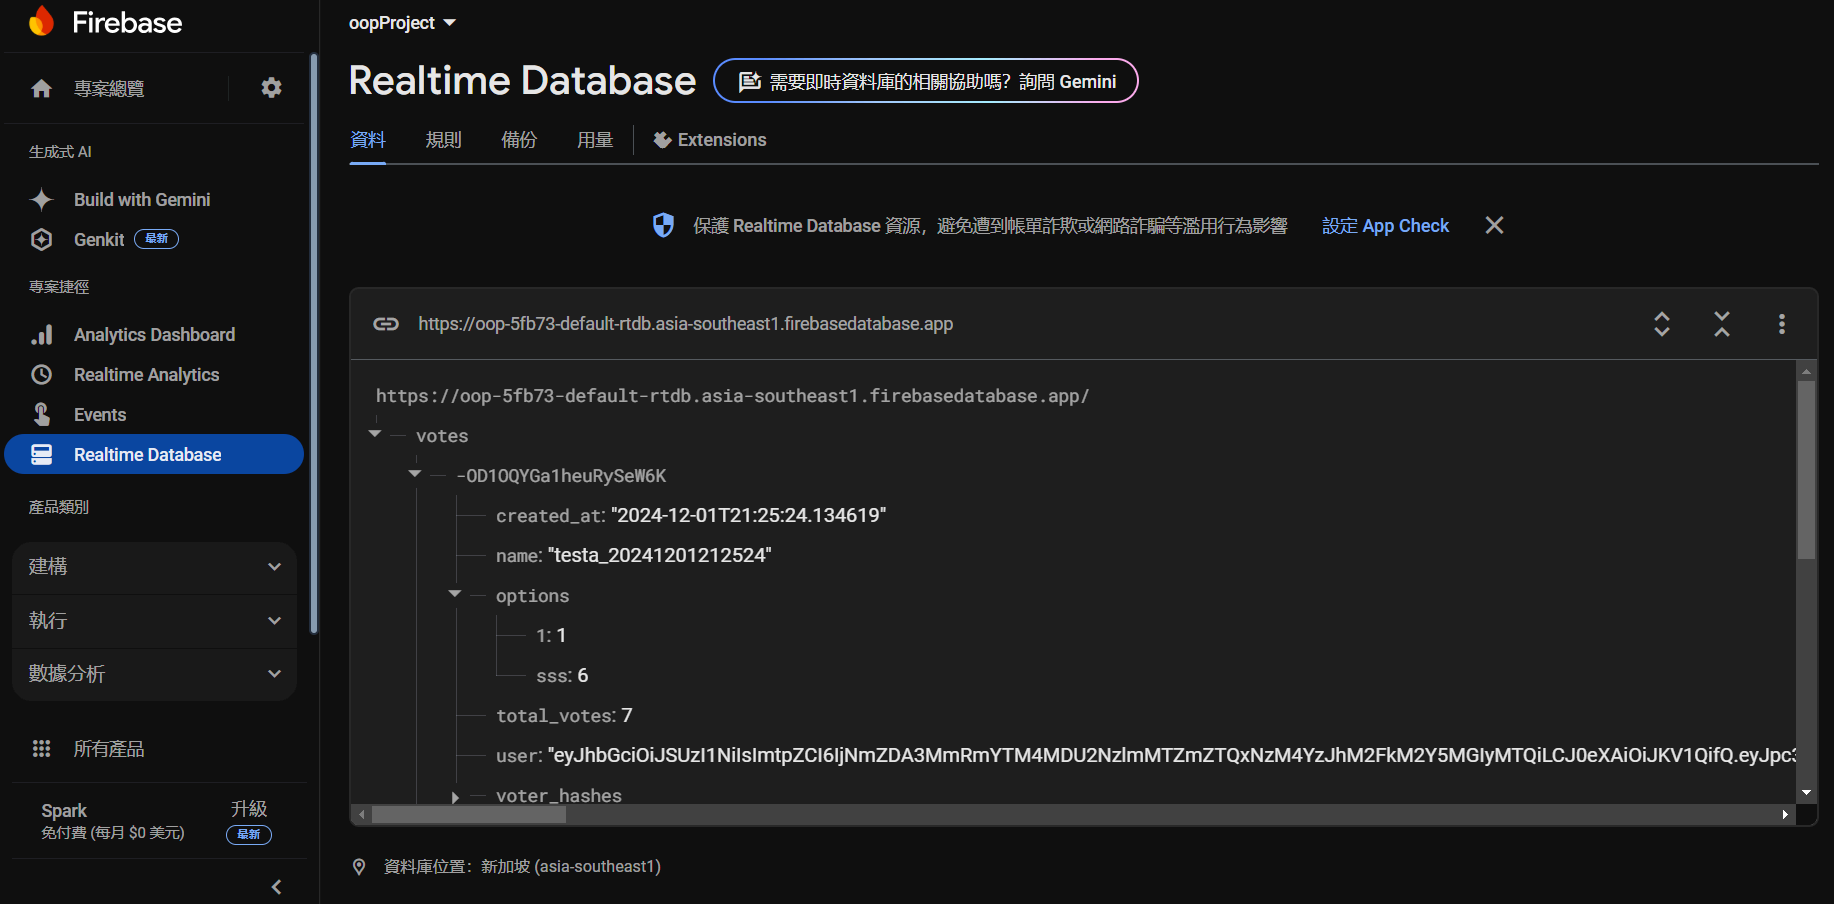This screenshot has width=1834, height=904.
Task: Switch to the 資料 tab
Action: click(368, 140)
